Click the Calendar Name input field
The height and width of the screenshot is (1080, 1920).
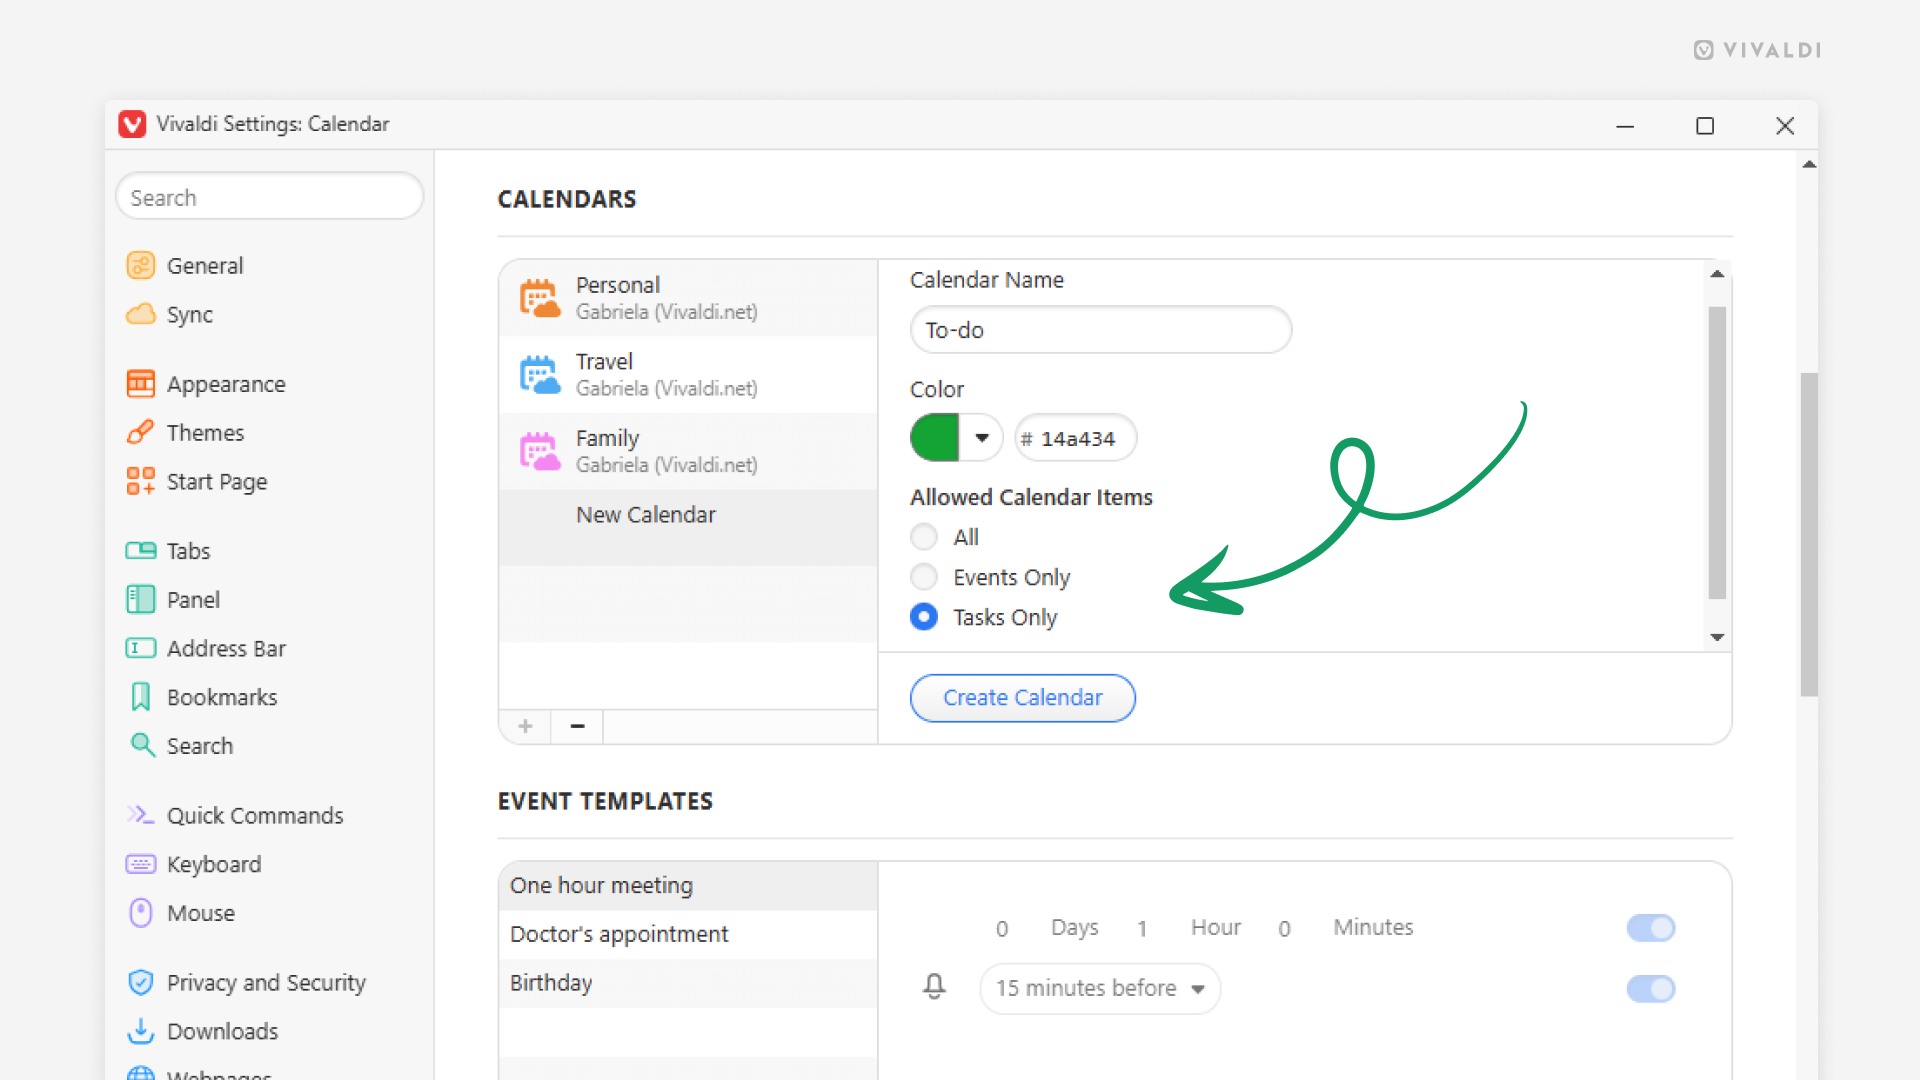coord(1101,330)
